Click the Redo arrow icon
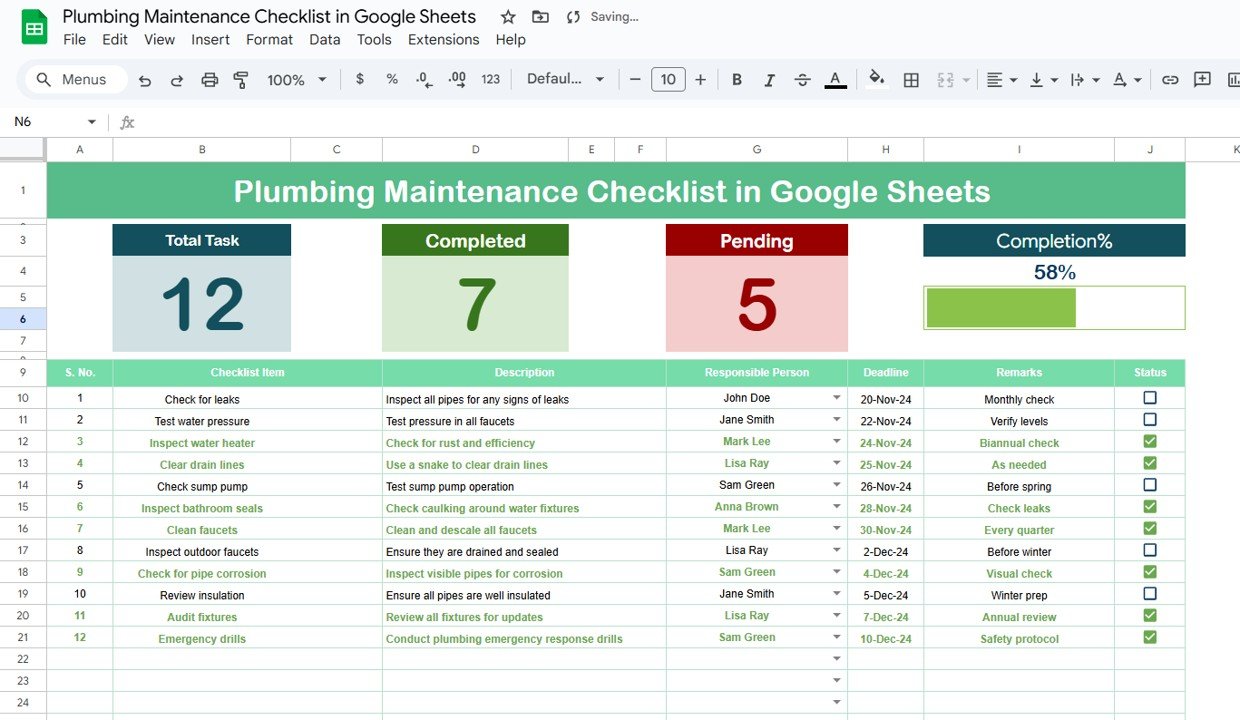 coord(177,80)
